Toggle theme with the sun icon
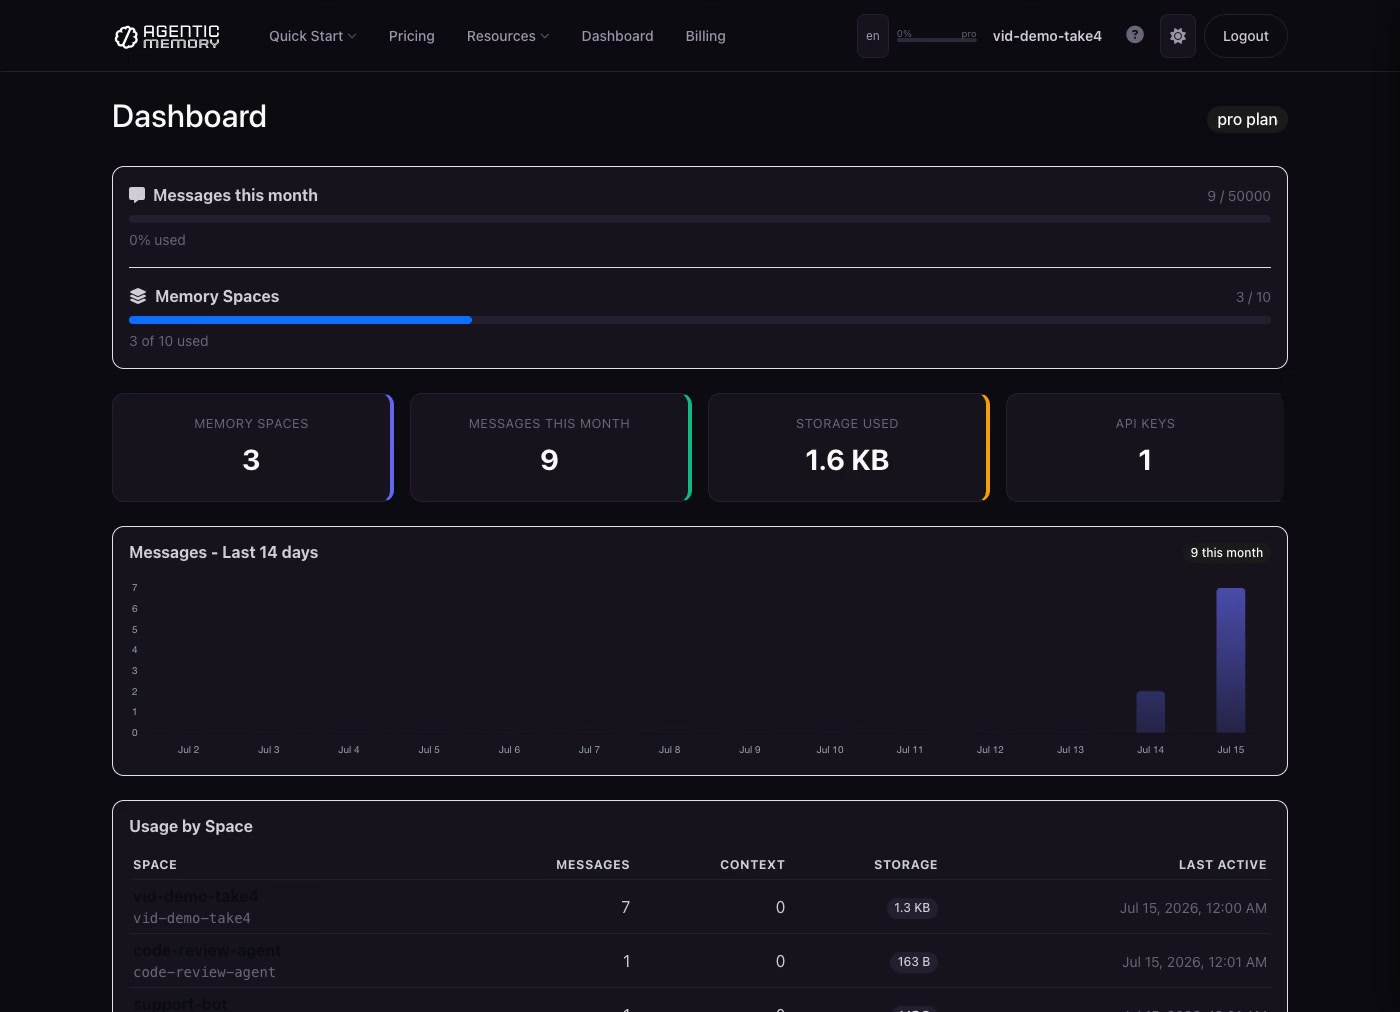 coord(1177,36)
